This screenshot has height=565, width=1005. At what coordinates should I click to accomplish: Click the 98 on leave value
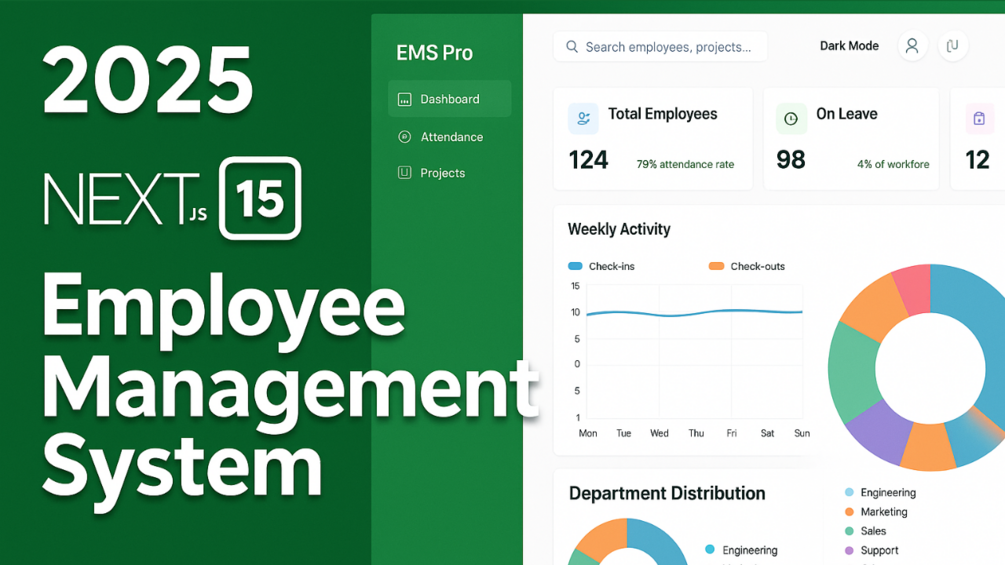(791, 160)
